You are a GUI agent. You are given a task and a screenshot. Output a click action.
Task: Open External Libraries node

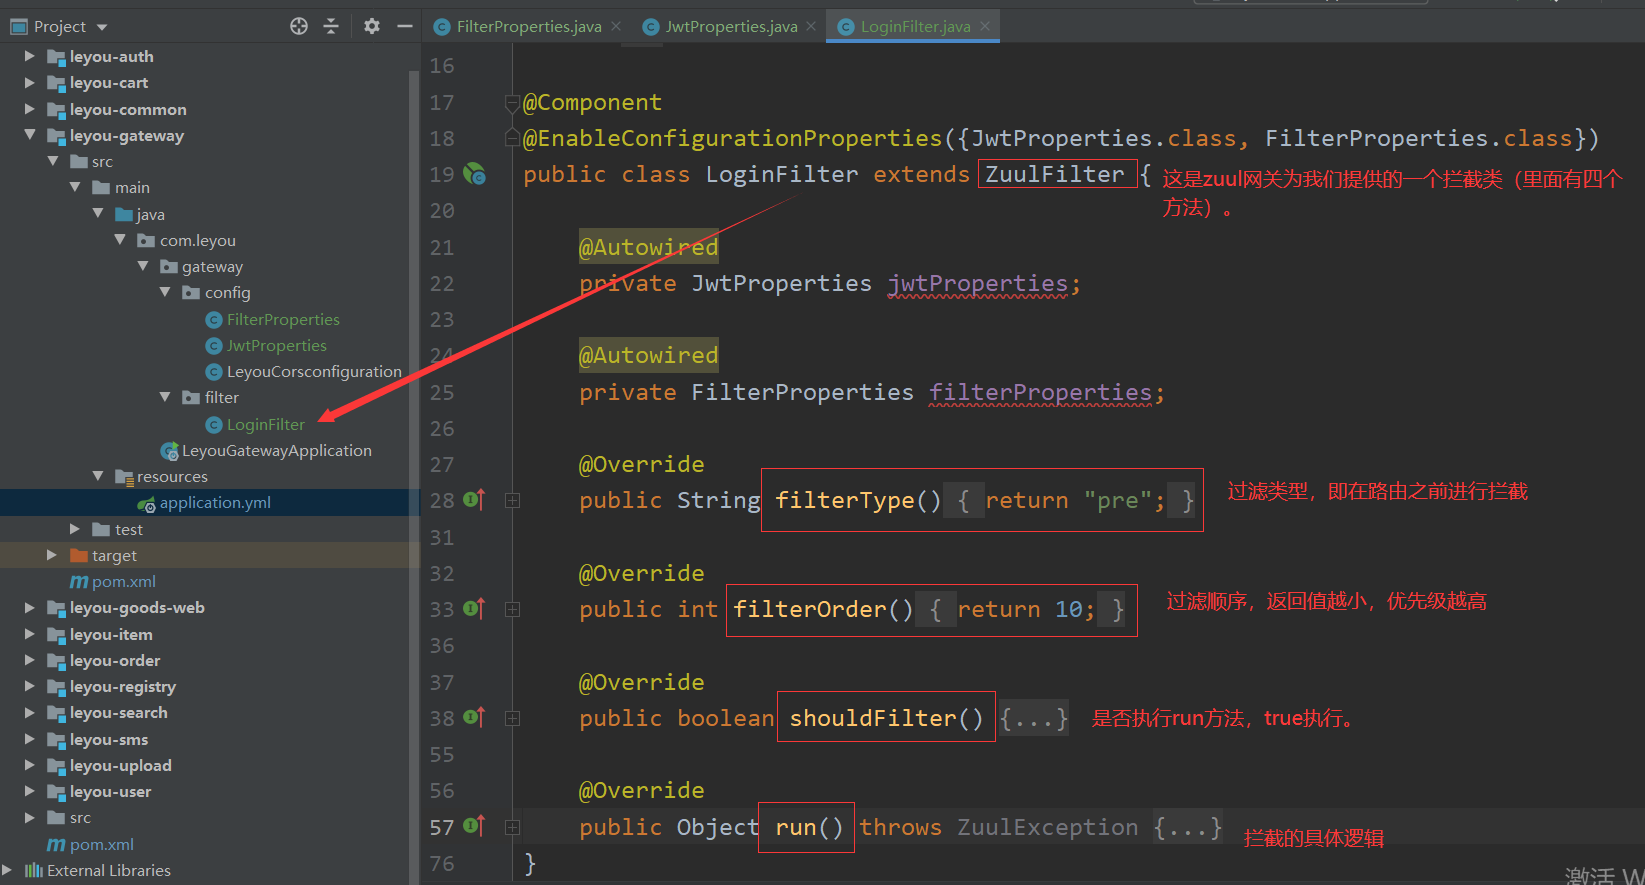point(108,870)
